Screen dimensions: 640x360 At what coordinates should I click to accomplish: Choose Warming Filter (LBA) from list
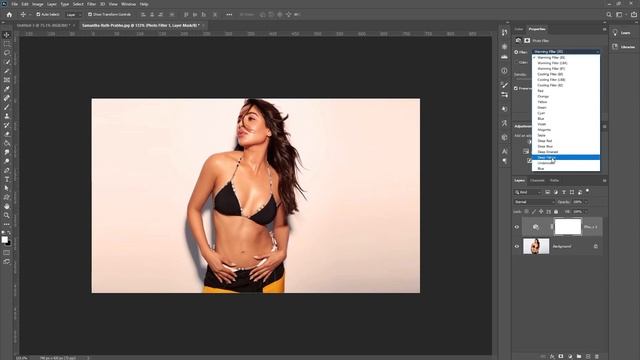point(566,63)
